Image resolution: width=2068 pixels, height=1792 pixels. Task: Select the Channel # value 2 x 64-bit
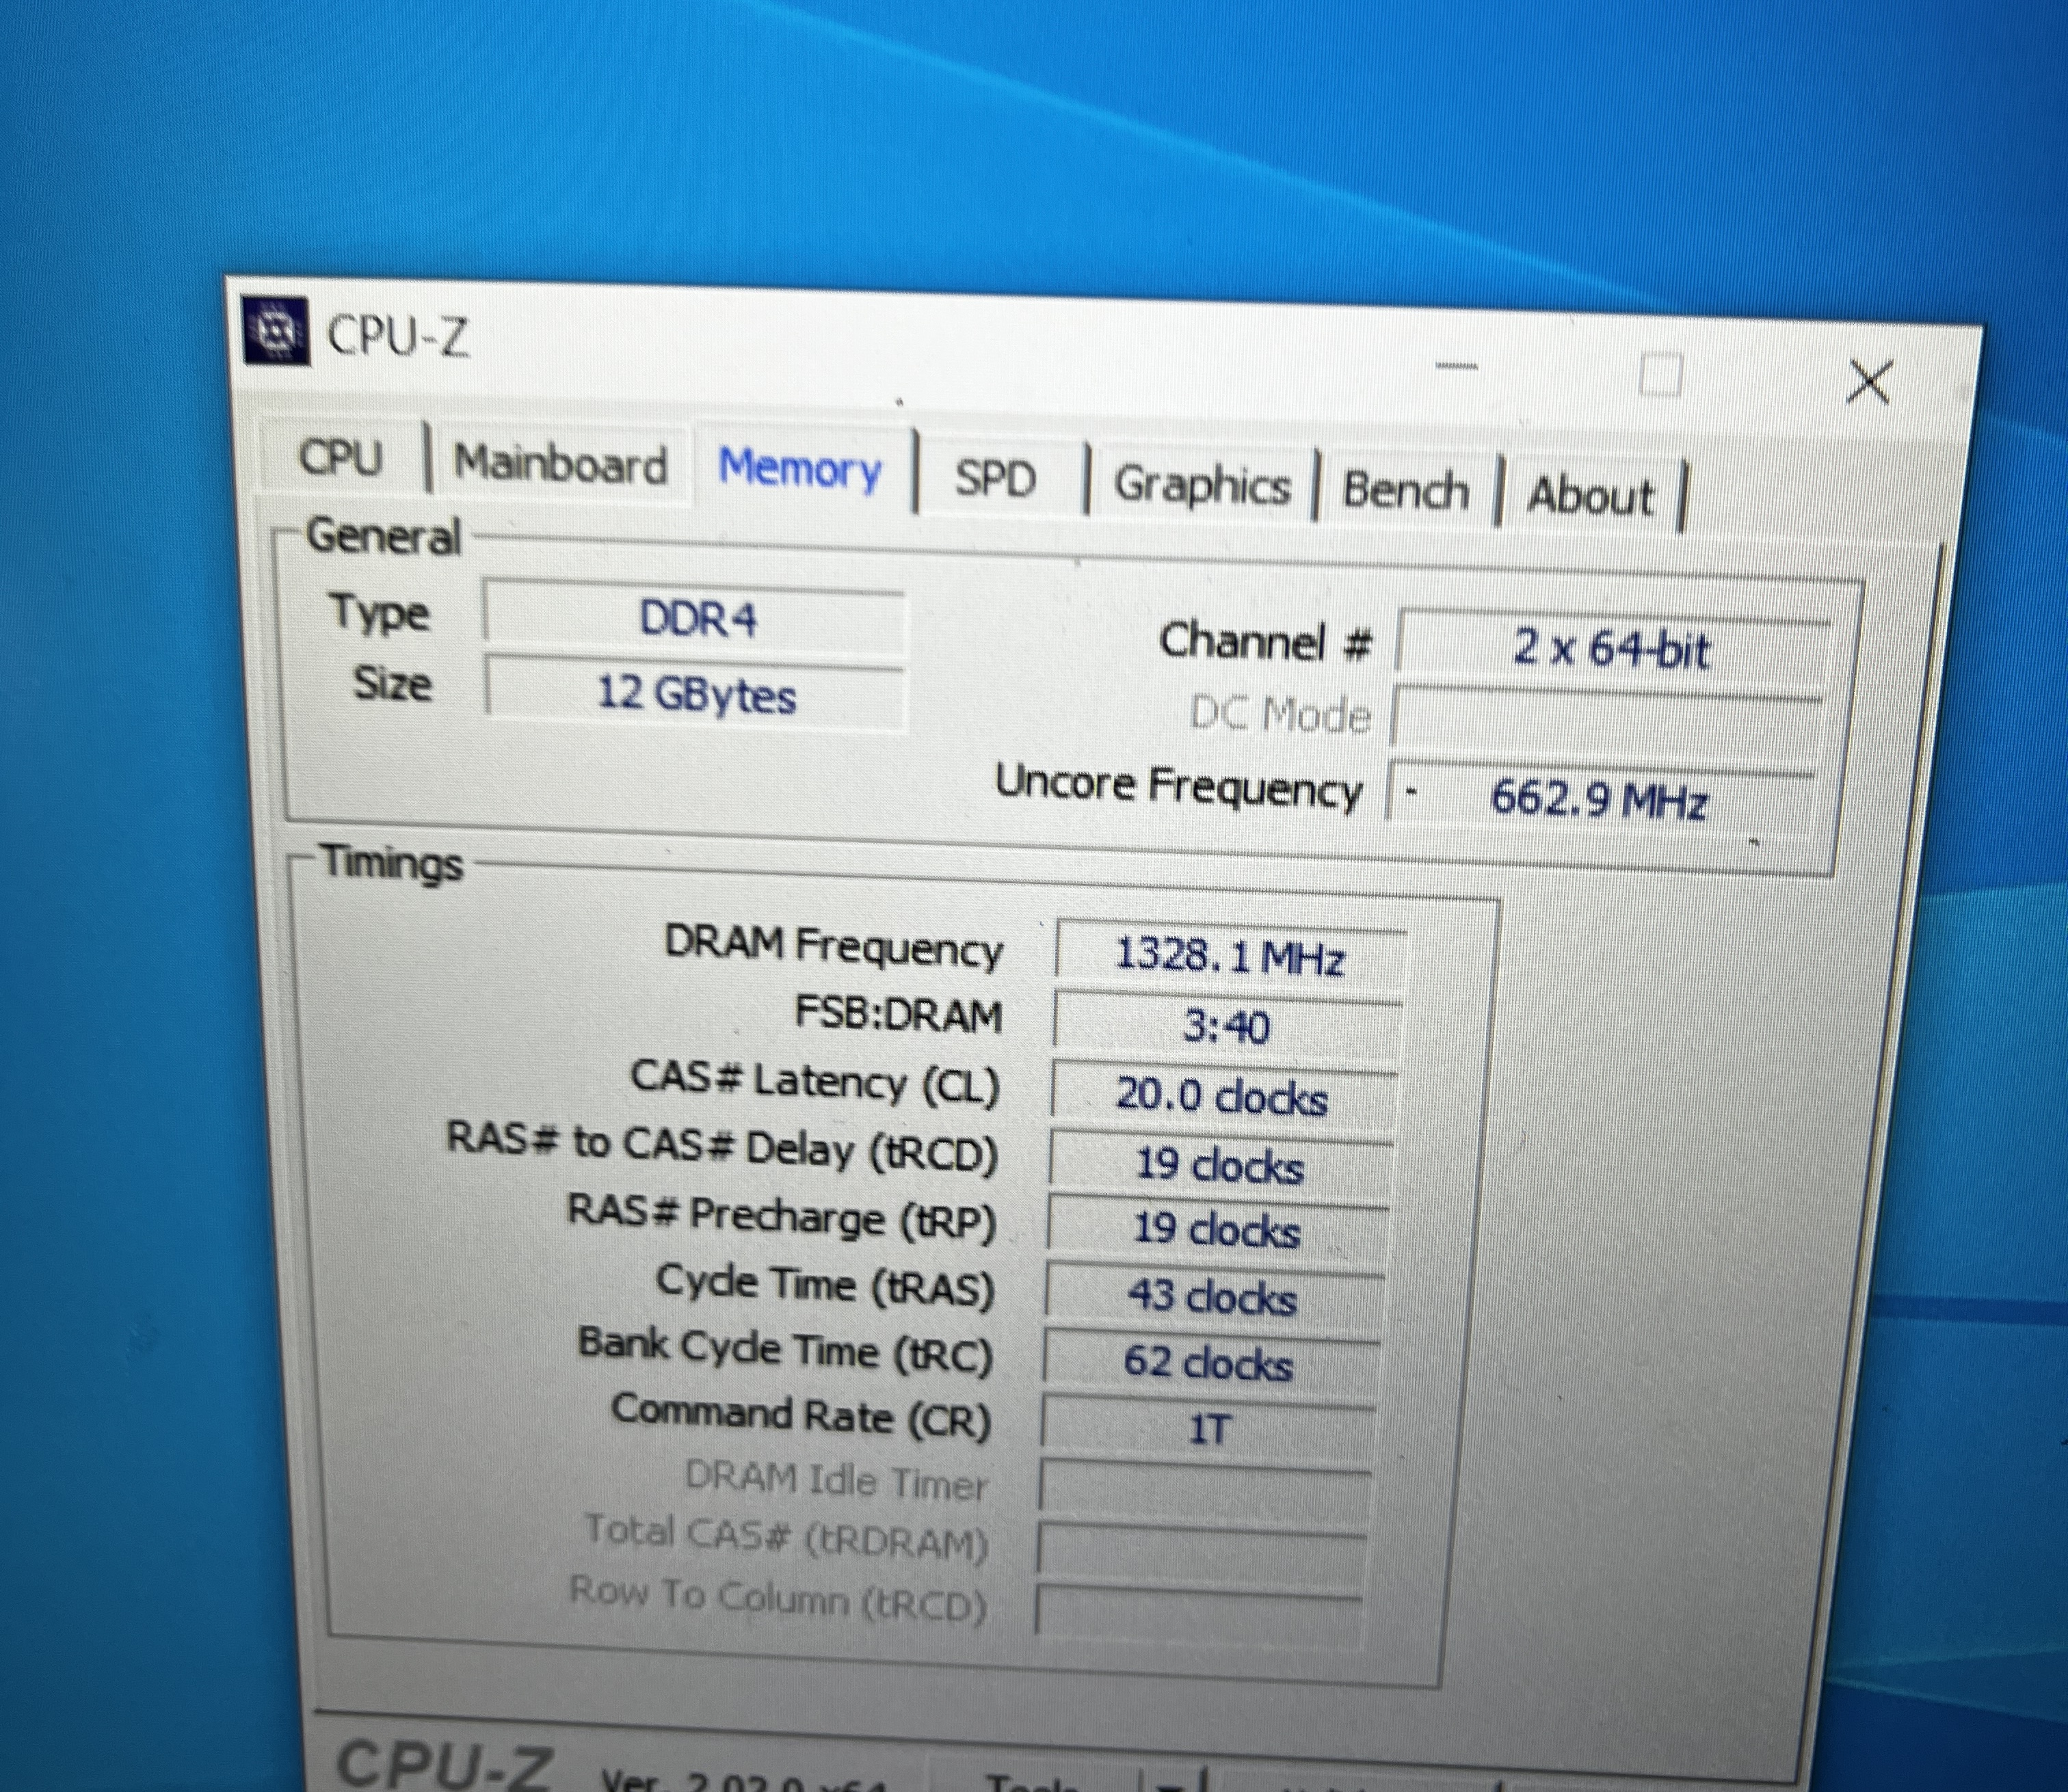(1612, 649)
